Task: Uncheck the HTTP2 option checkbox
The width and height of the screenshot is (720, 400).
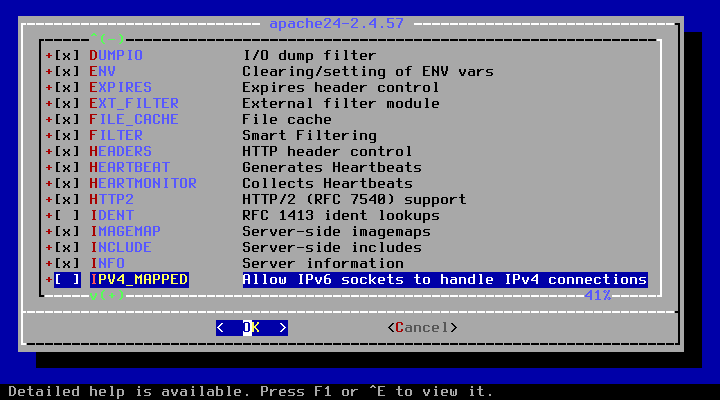Action: click(67, 200)
